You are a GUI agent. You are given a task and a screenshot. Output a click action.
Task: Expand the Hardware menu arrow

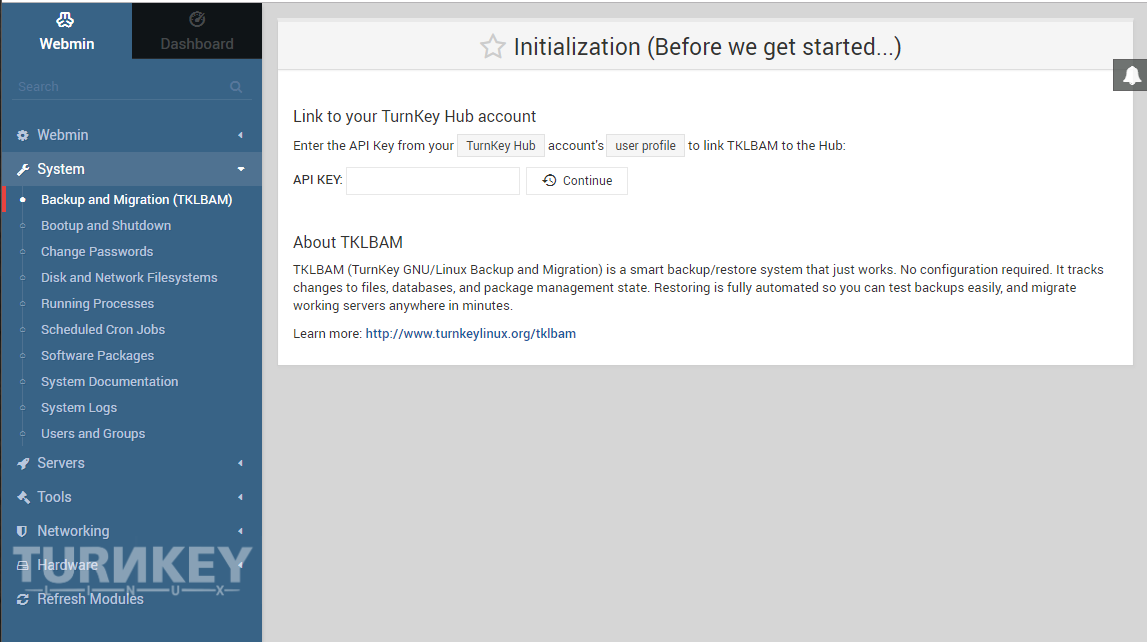pyautogui.click(x=240, y=565)
